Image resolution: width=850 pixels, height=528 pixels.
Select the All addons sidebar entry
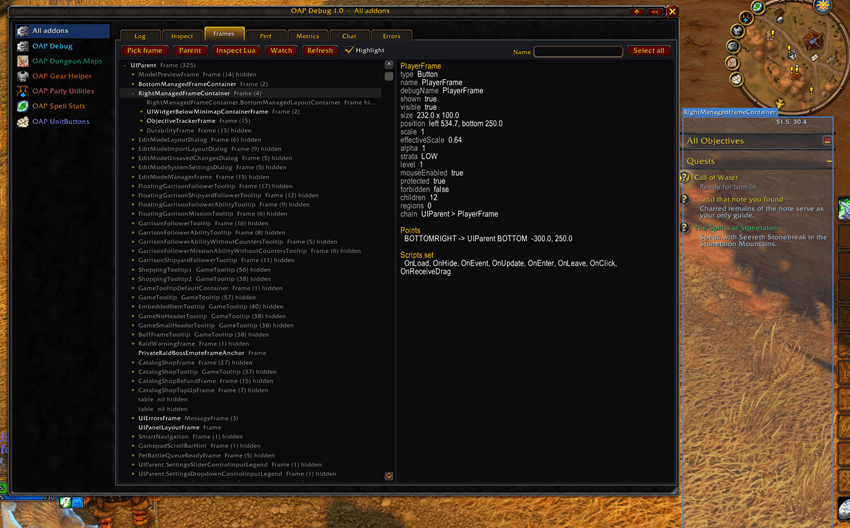coord(62,31)
